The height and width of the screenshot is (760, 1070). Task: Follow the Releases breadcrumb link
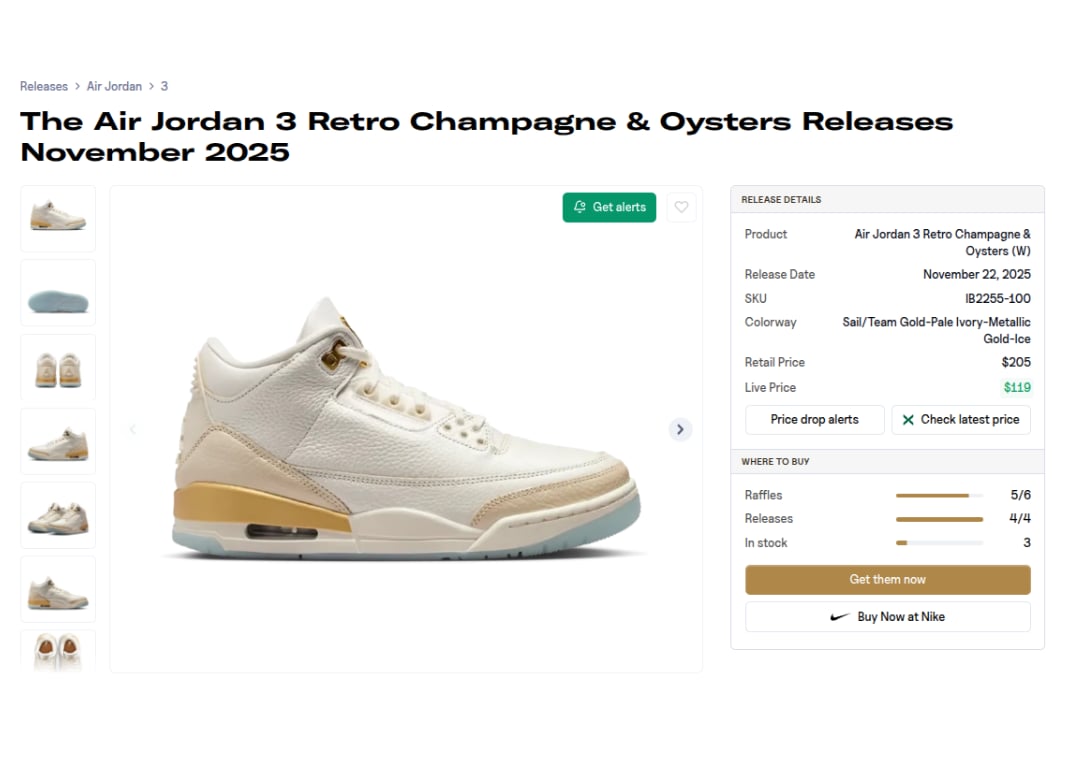pos(44,86)
